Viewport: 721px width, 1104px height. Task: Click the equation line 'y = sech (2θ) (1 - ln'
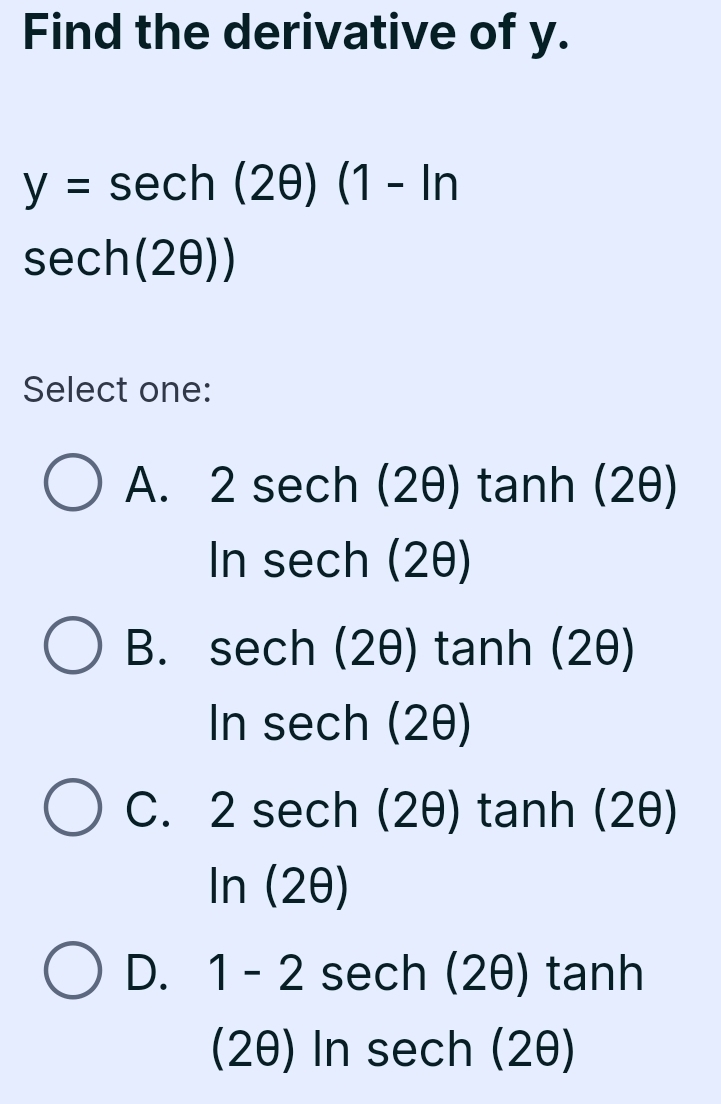click(x=241, y=184)
